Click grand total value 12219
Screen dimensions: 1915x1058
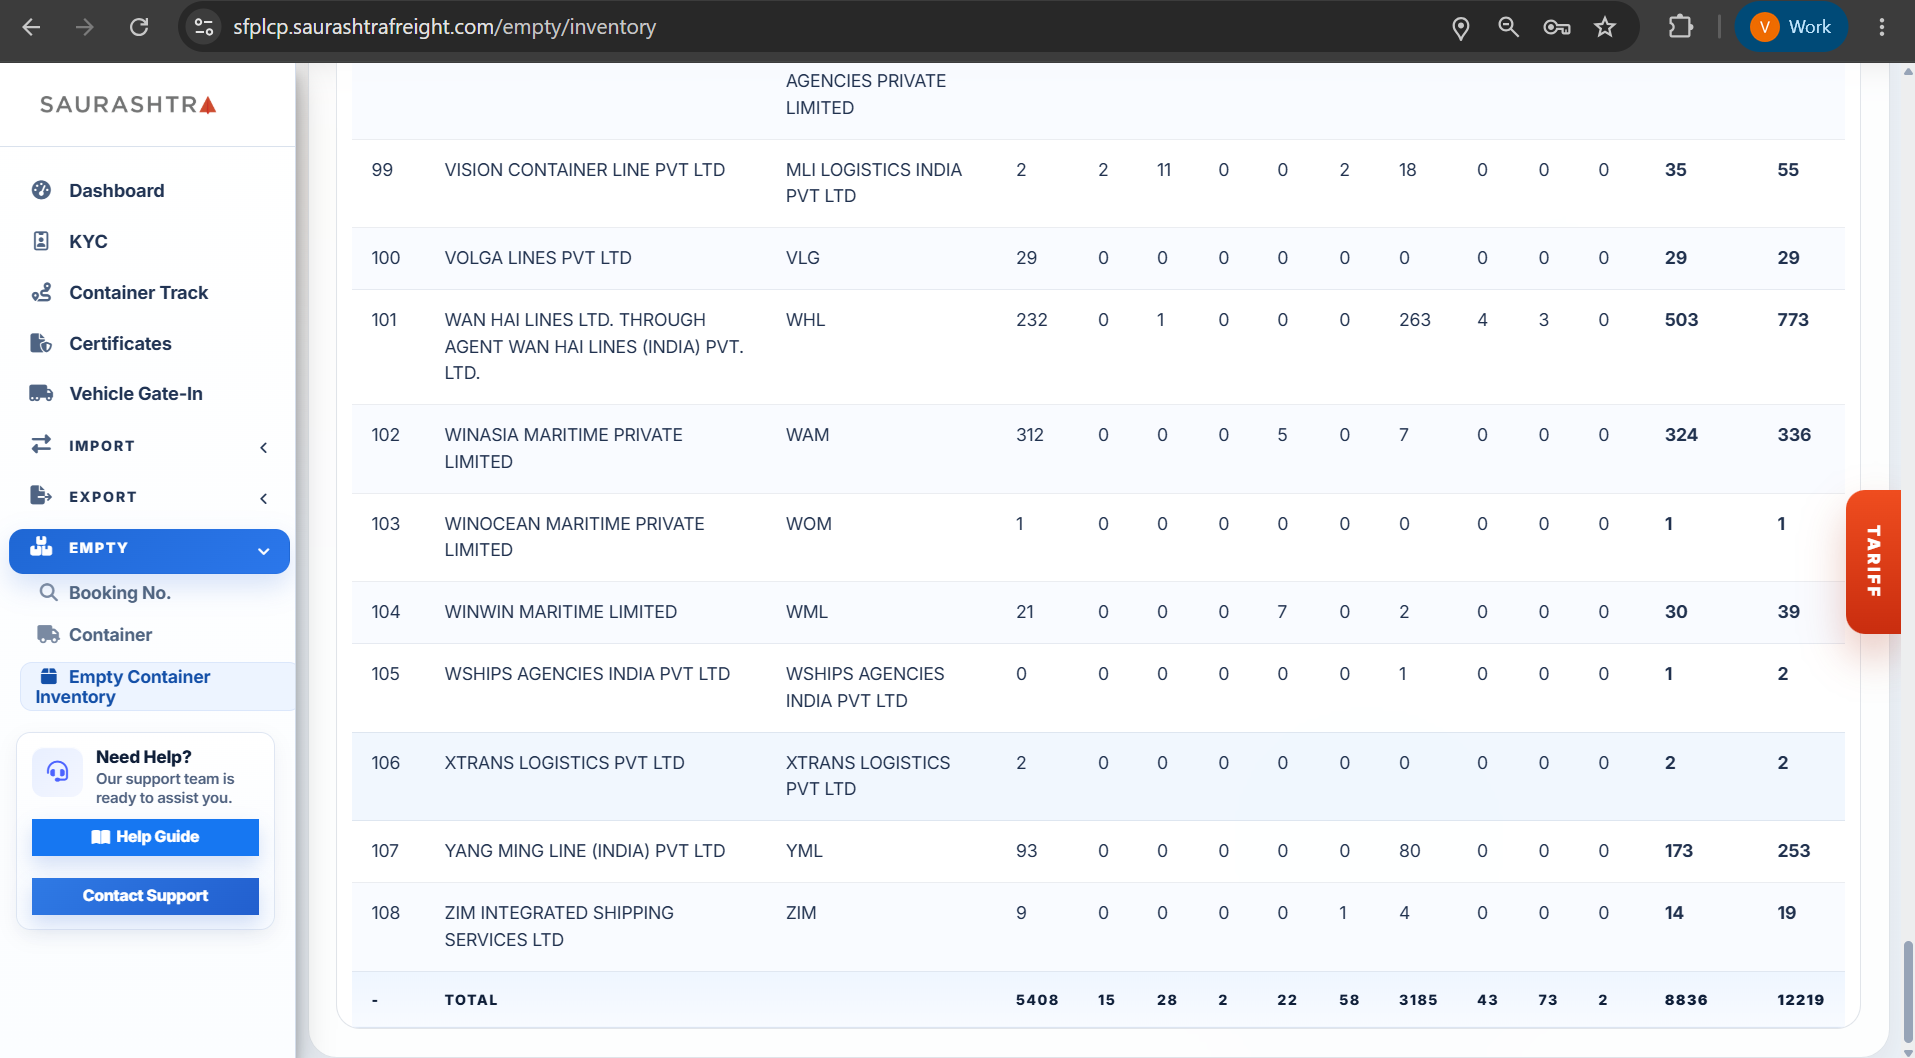(x=1801, y=1000)
